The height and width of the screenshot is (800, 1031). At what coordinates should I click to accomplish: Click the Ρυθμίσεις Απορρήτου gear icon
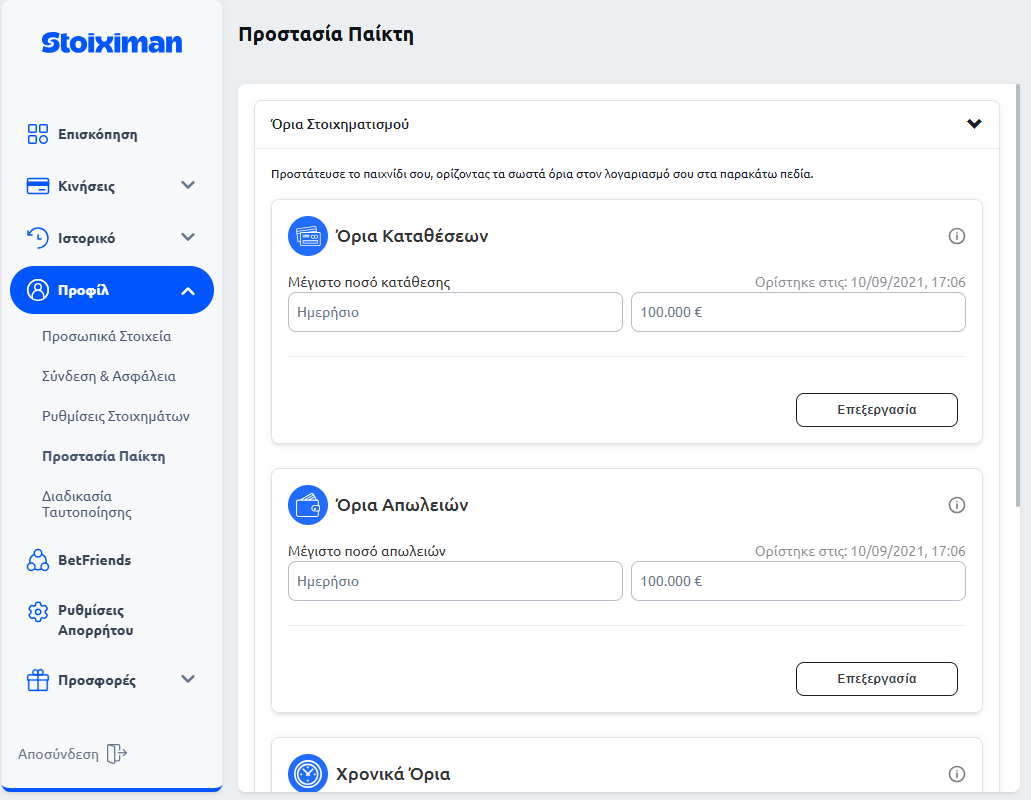coord(38,611)
